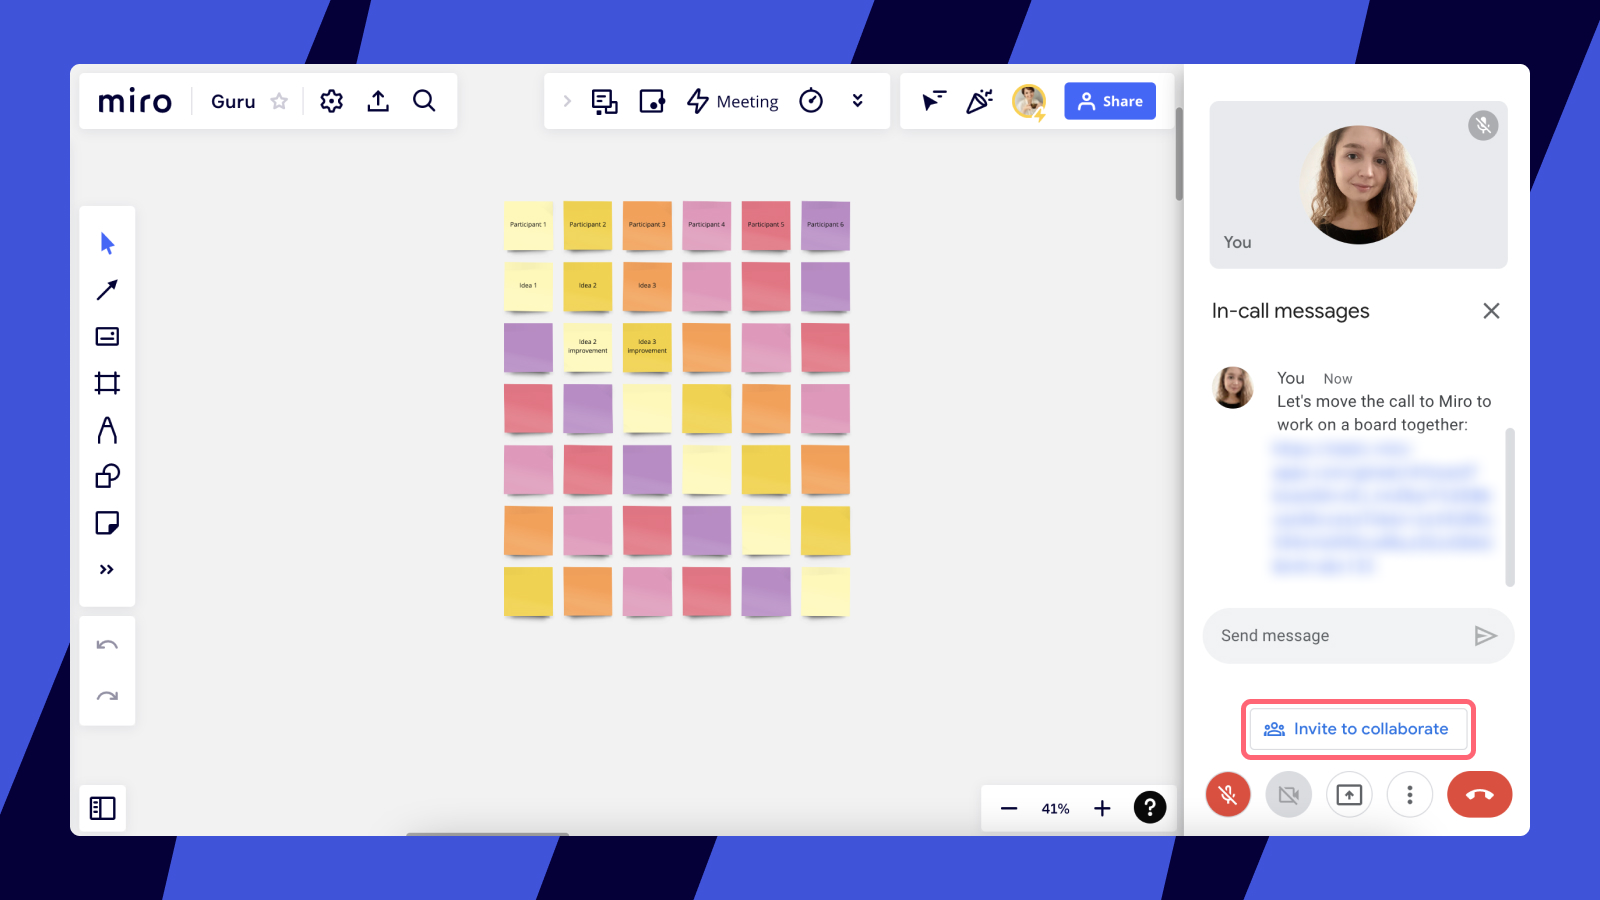Click the Invite to collaborate button
Image resolution: width=1600 pixels, height=900 pixels.
pos(1357,729)
